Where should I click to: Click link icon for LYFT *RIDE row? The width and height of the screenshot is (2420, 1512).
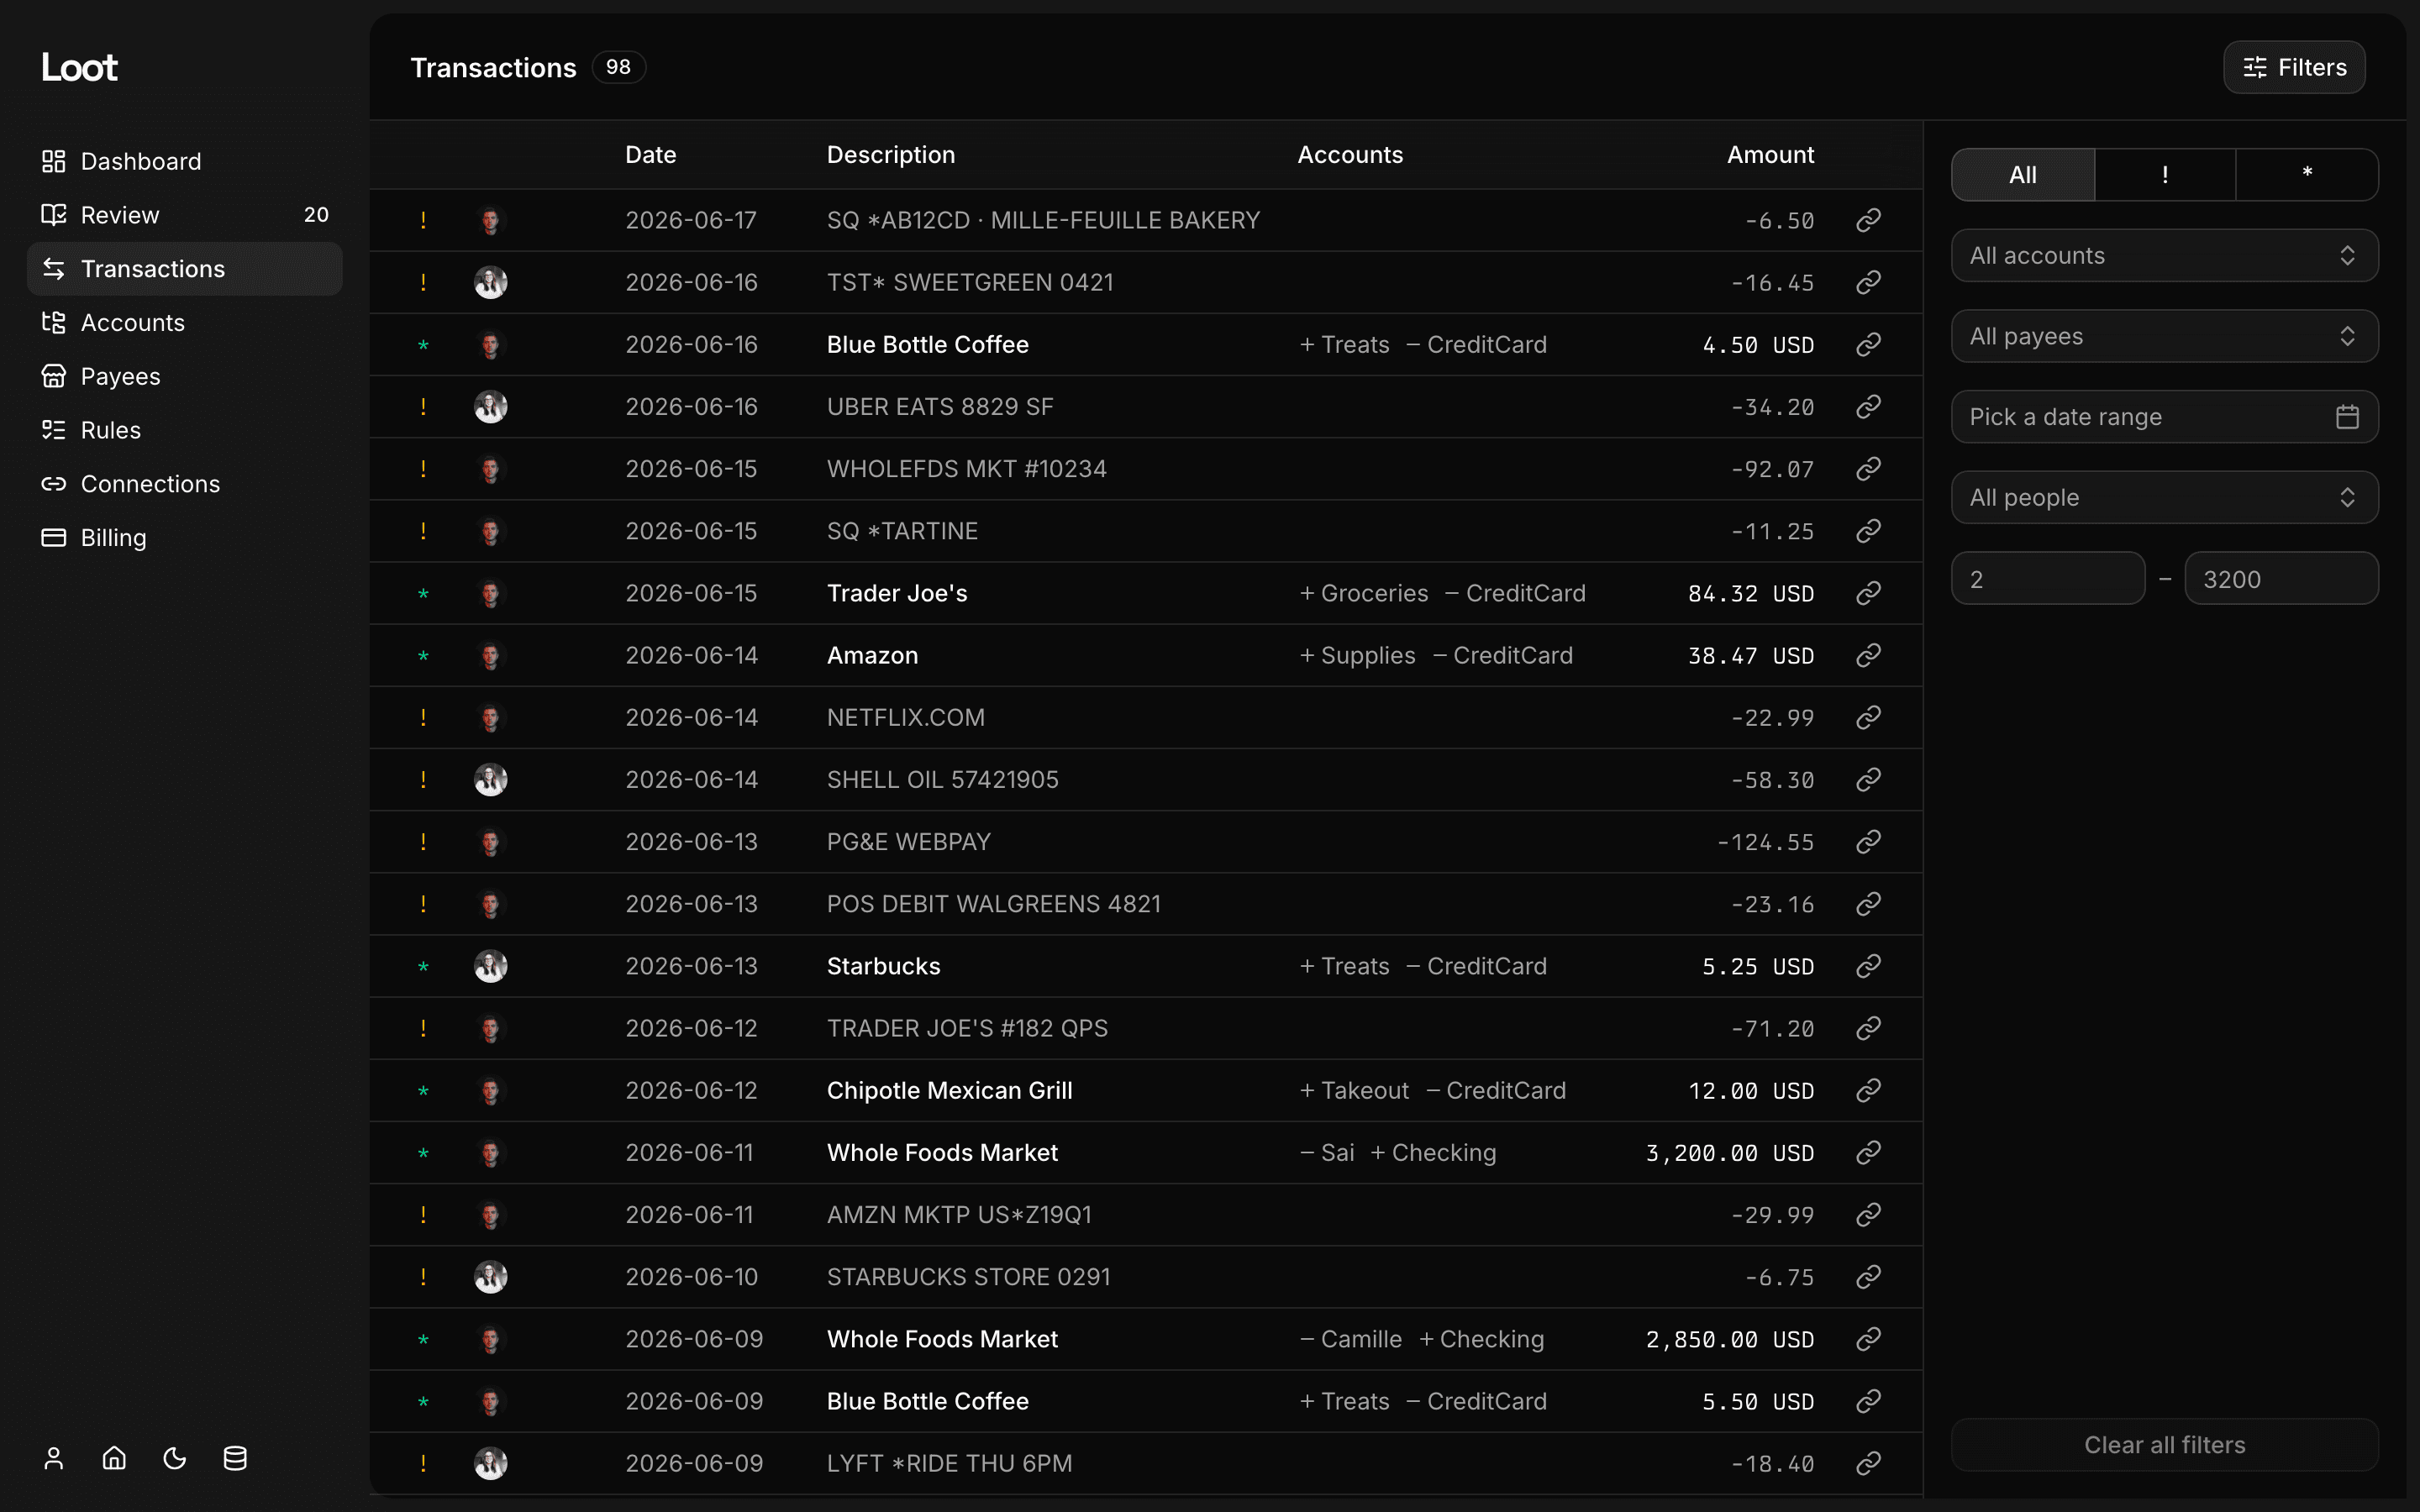[x=1869, y=1463]
